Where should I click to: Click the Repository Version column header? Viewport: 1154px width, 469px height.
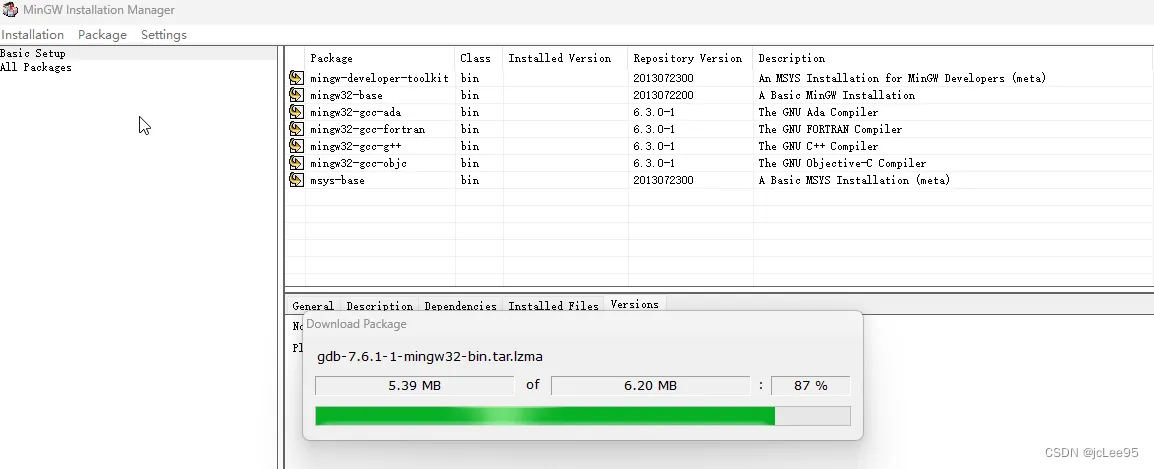(x=690, y=58)
